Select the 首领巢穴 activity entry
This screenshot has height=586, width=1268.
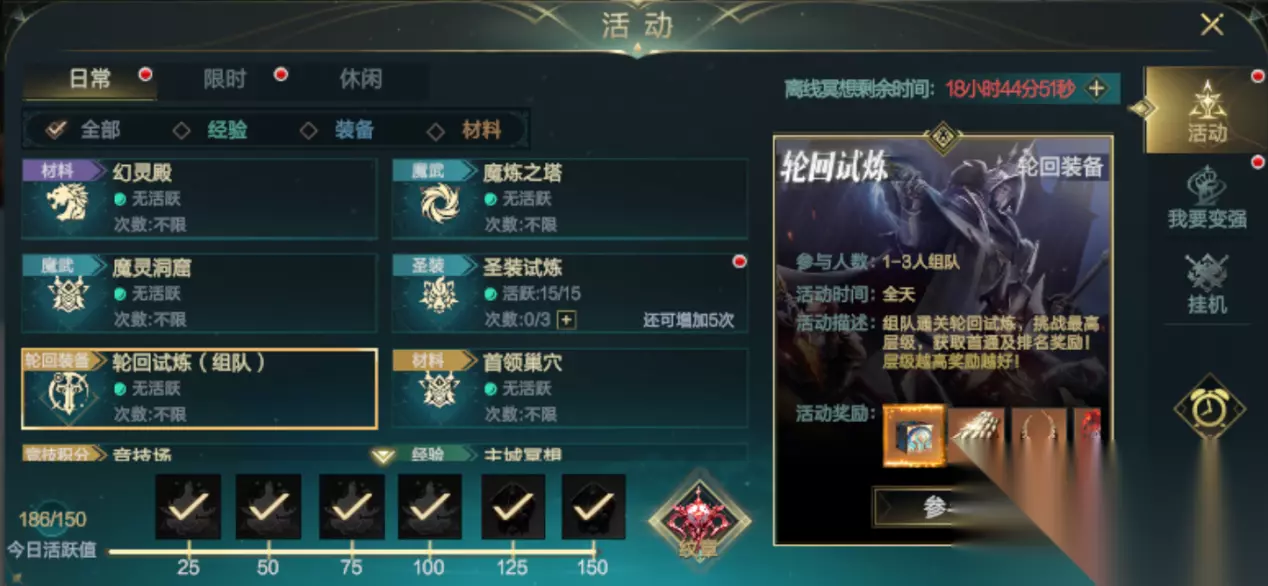coord(570,389)
